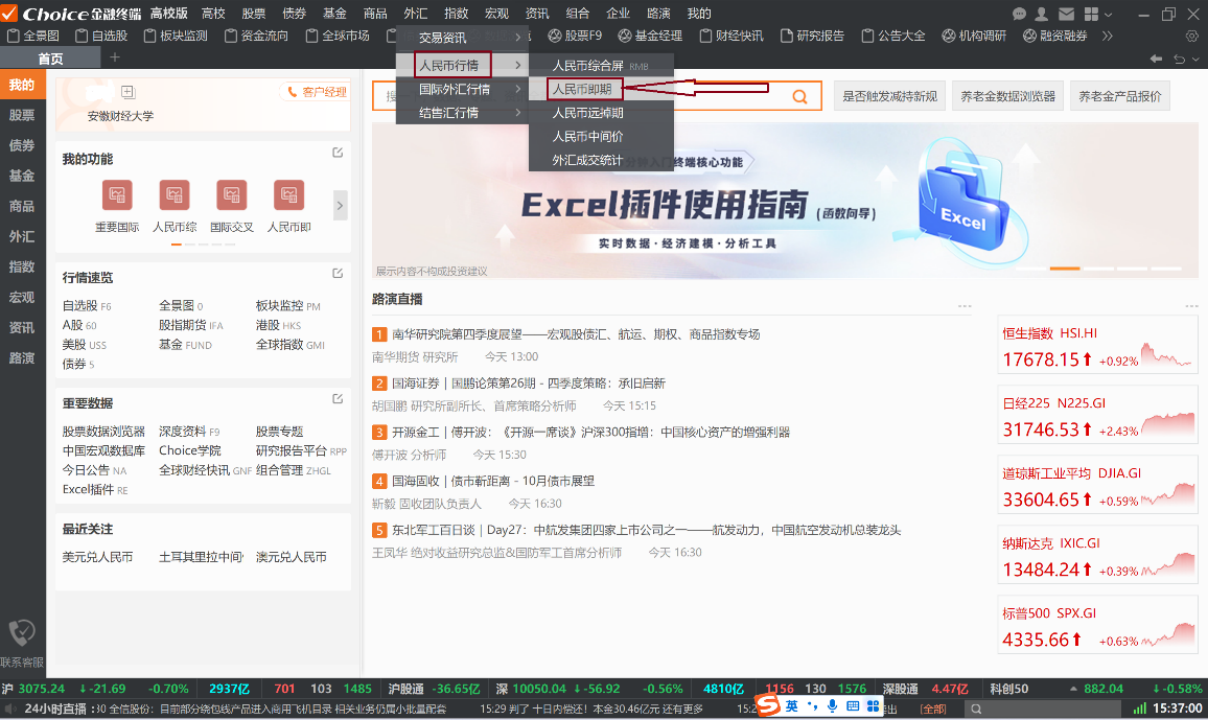Click the Excel插件使用指南 banner
1208x720 pixels.
pos(785,201)
